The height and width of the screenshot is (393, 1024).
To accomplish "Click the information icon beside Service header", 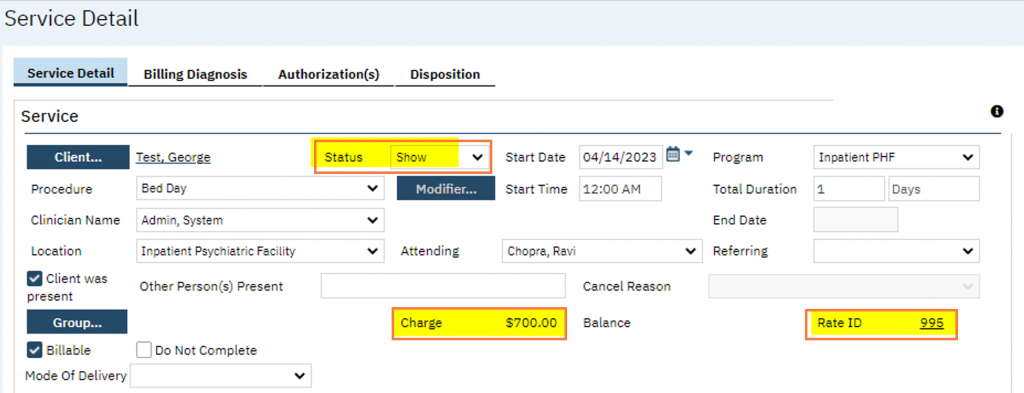I will (997, 112).
